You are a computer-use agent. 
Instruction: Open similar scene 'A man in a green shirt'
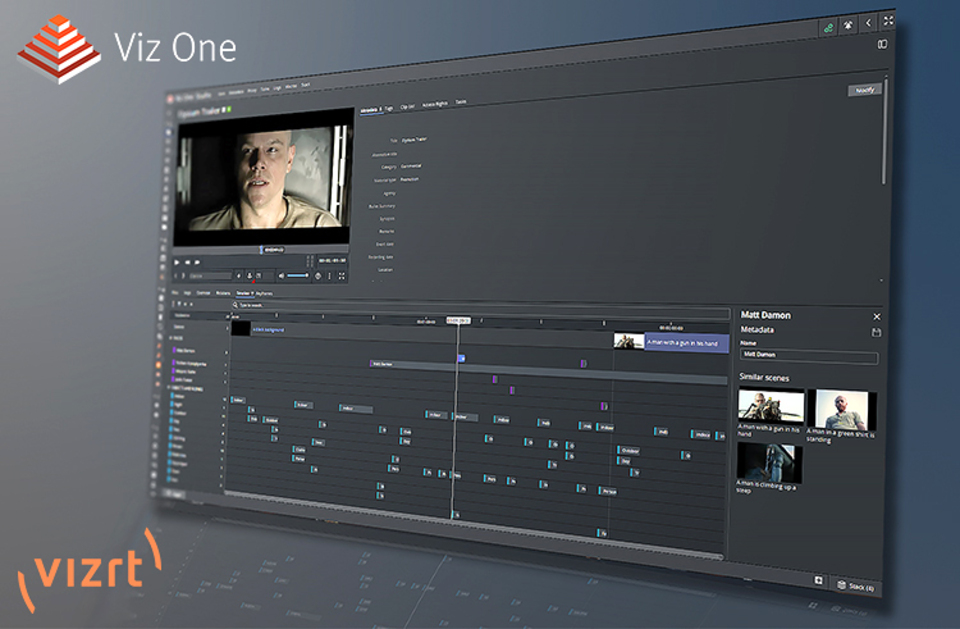(841, 410)
